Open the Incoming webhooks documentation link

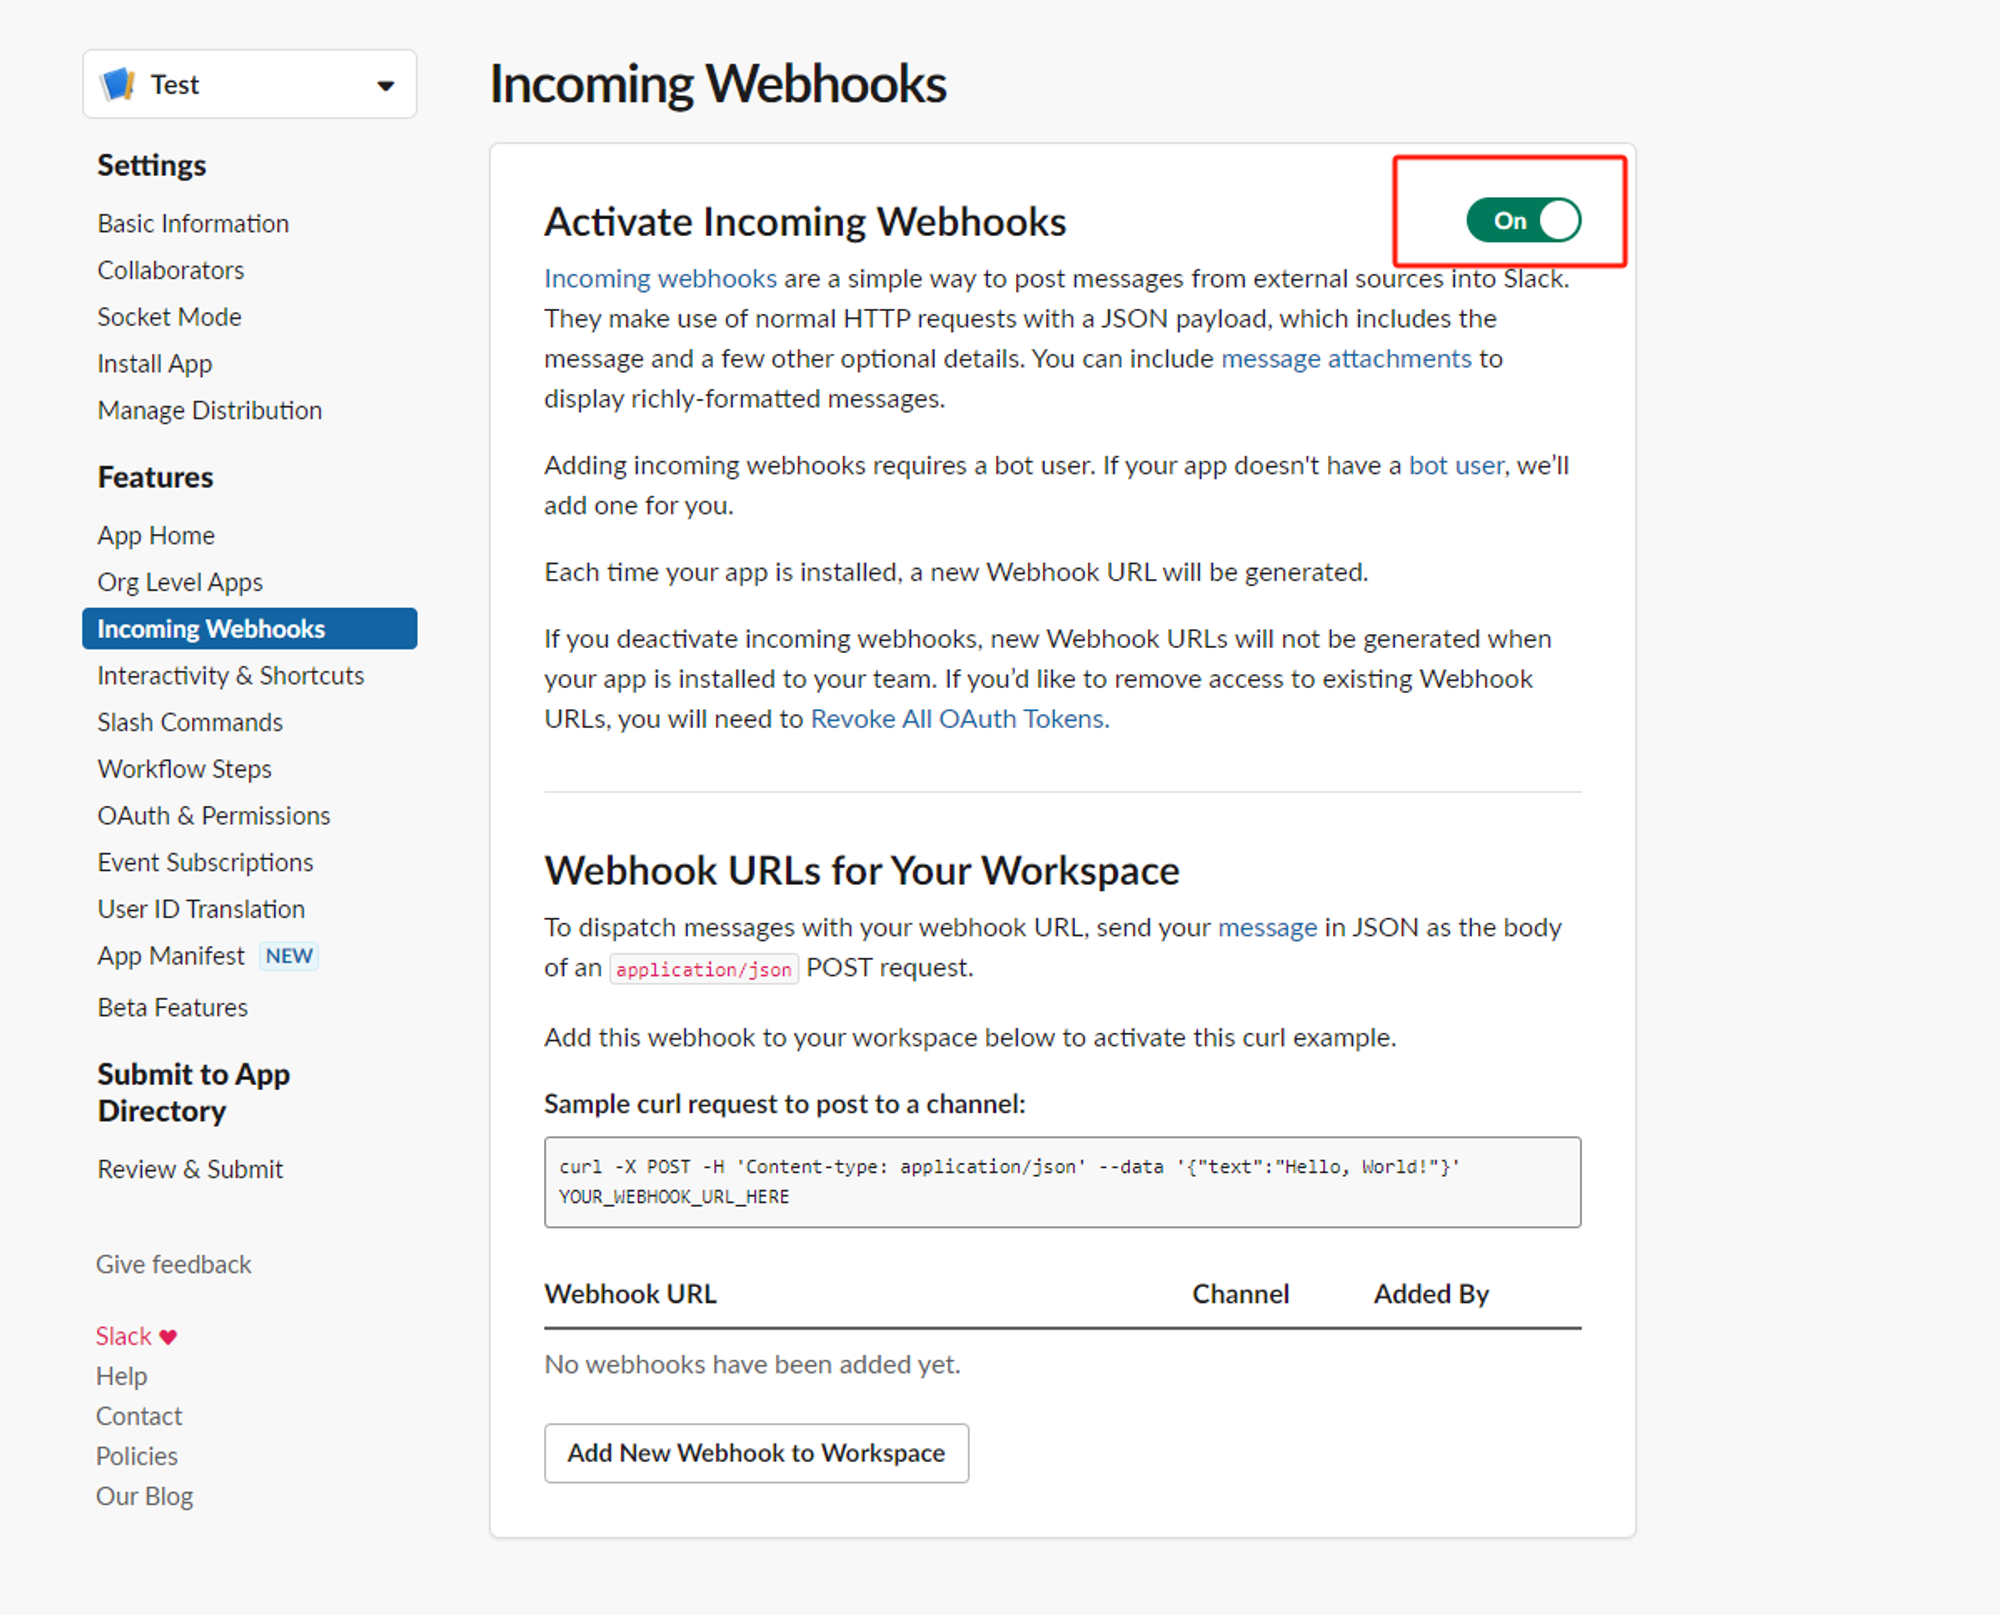[x=660, y=278]
